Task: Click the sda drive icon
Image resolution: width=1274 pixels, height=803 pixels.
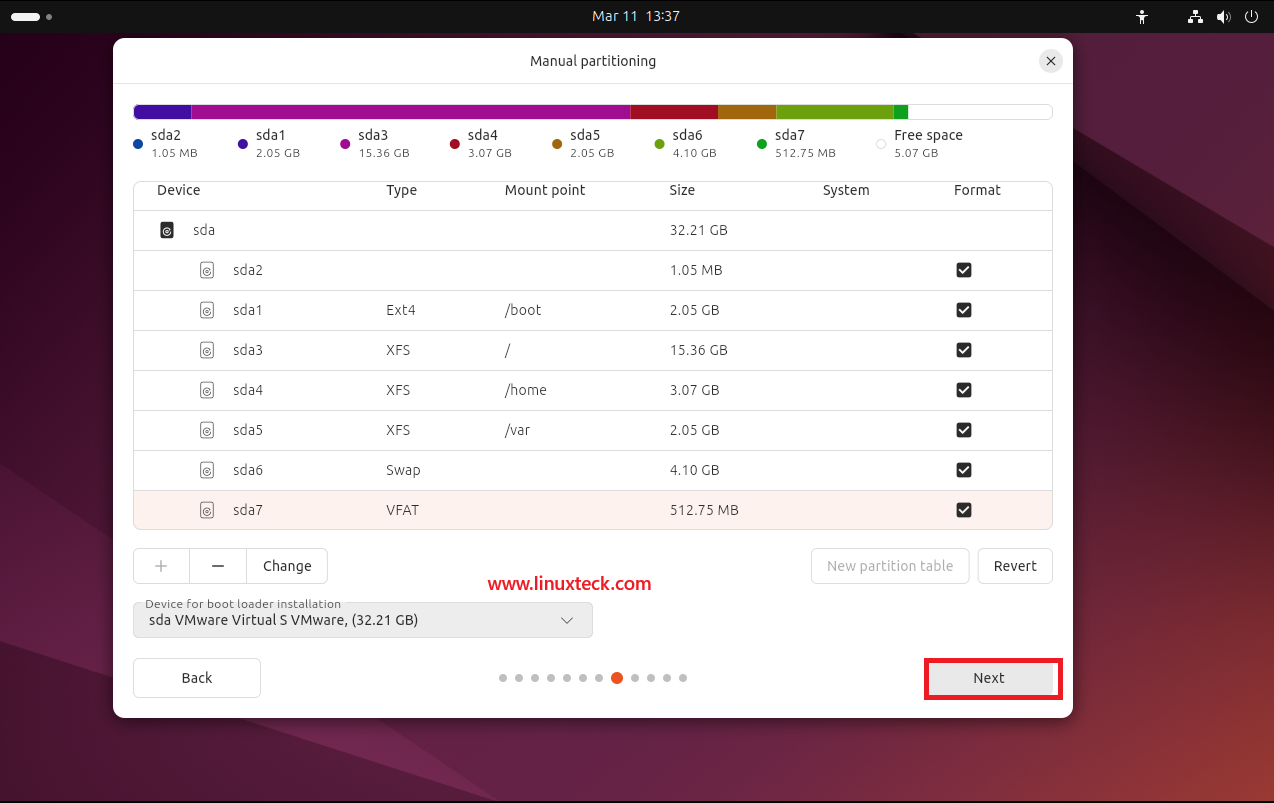Action: 166,229
